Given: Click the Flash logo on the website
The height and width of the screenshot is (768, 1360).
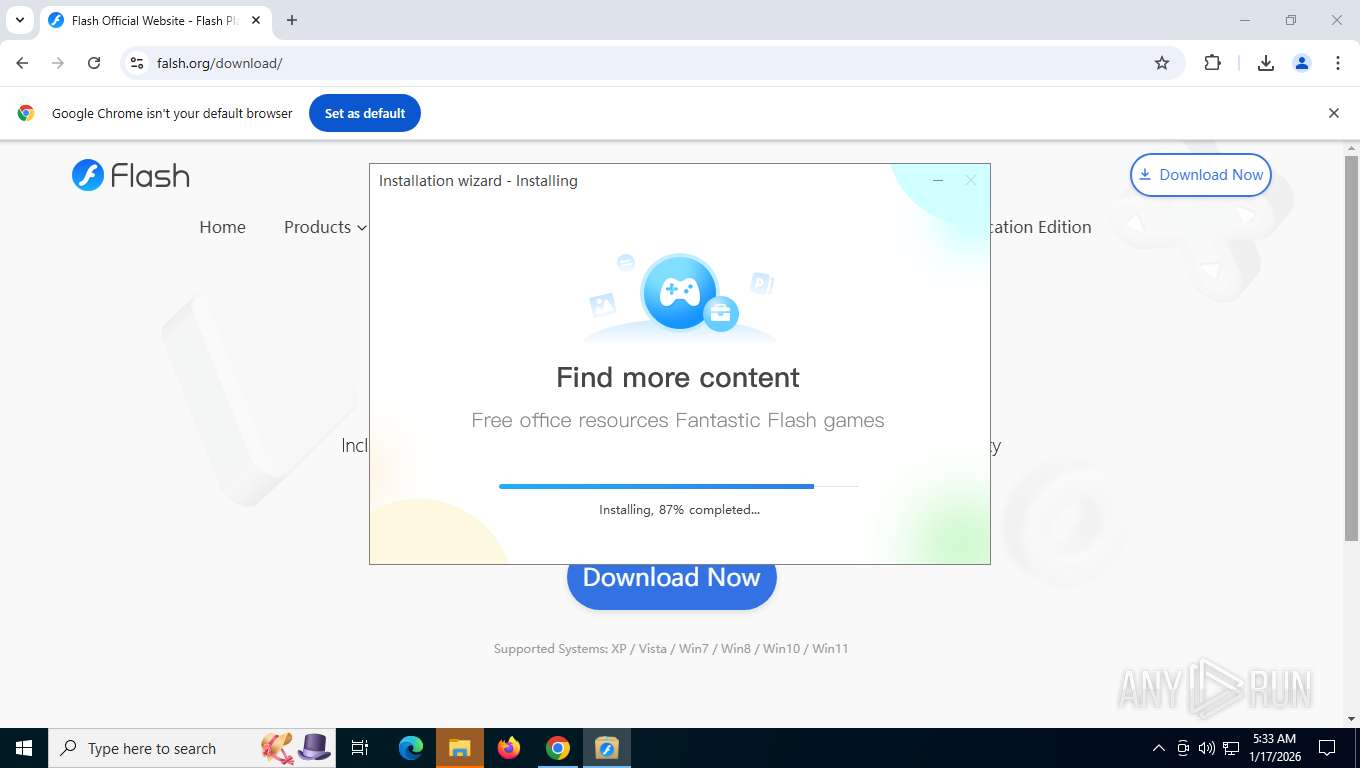Looking at the screenshot, I should [131, 175].
